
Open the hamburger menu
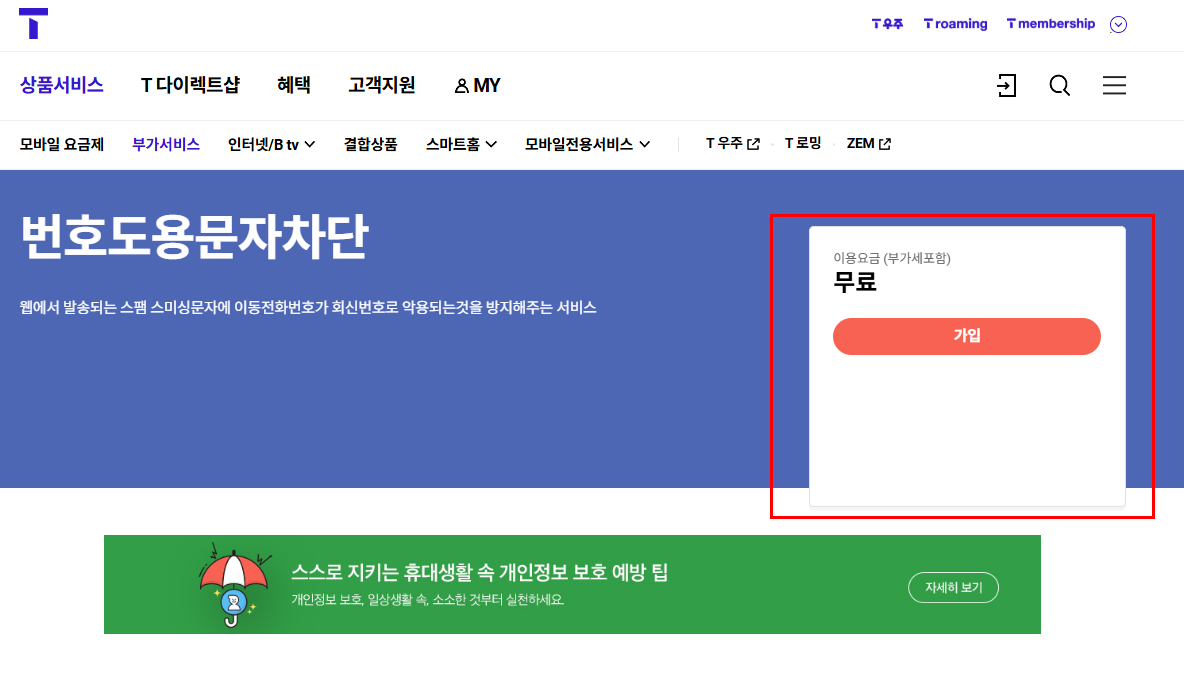1114,86
